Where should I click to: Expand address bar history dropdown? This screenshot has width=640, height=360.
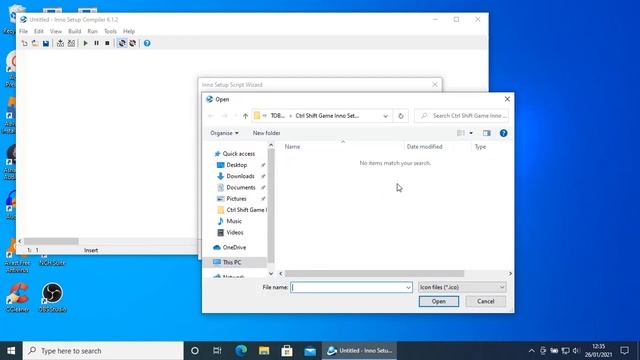click(x=385, y=116)
